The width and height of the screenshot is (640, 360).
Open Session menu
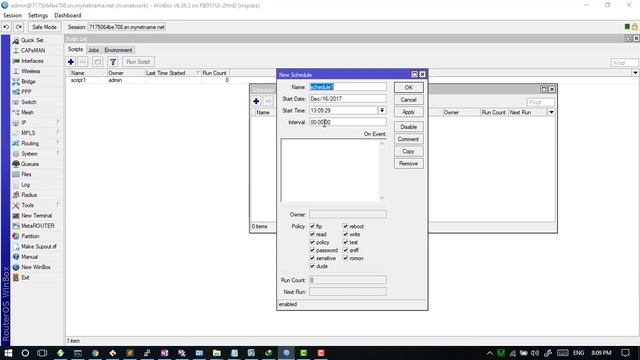point(12,16)
